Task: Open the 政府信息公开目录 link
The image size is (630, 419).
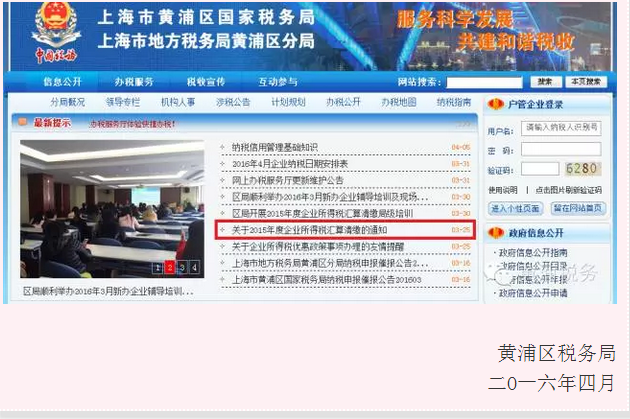Action: pyautogui.click(x=533, y=266)
